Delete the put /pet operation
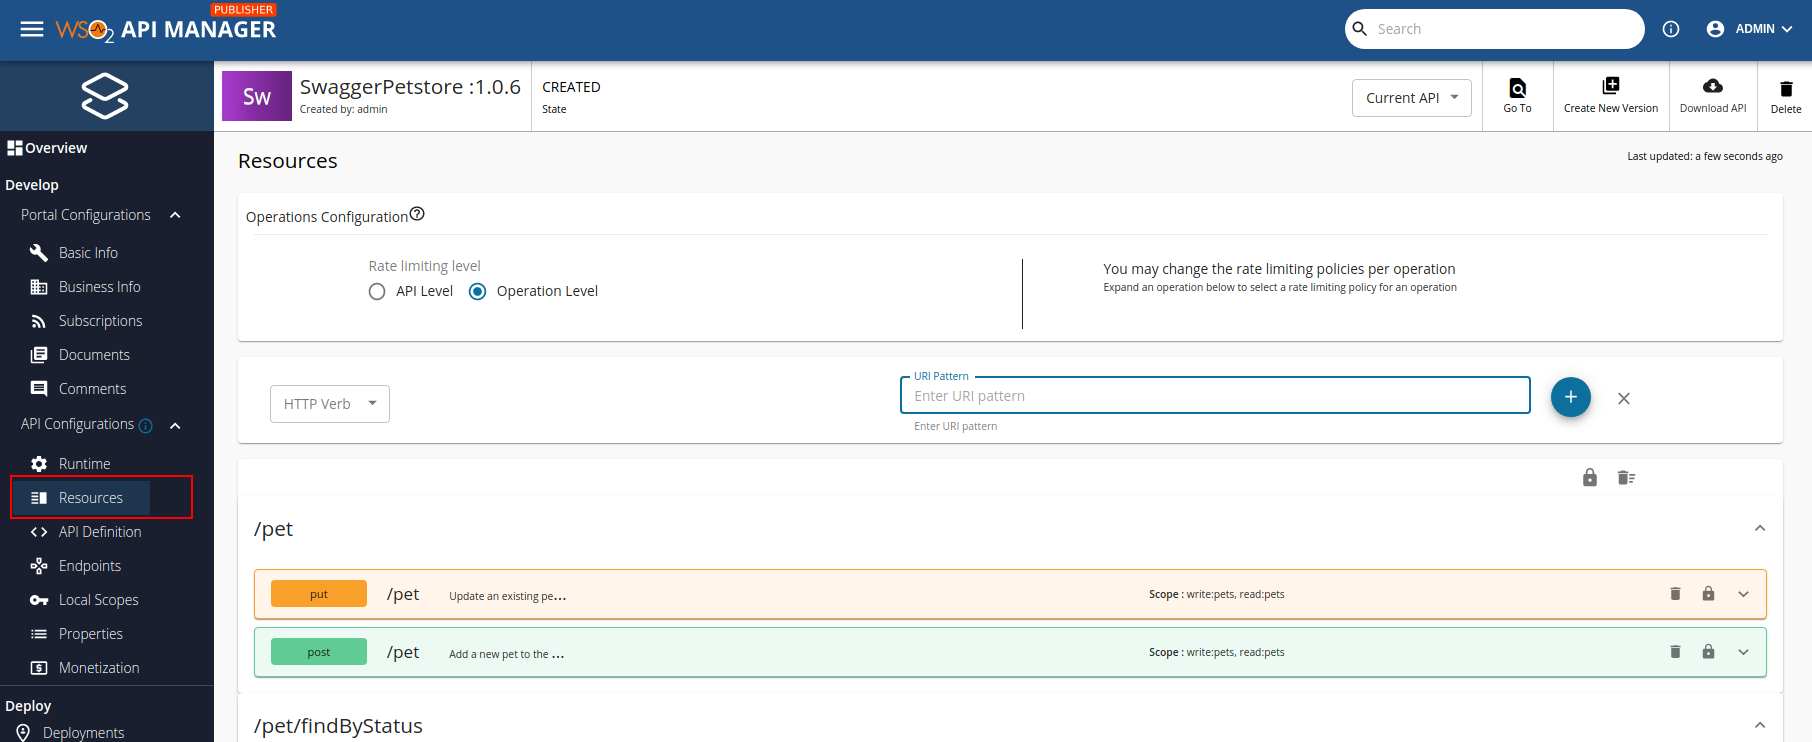Screen dimensions: 1812x742 coord(1675,594)
